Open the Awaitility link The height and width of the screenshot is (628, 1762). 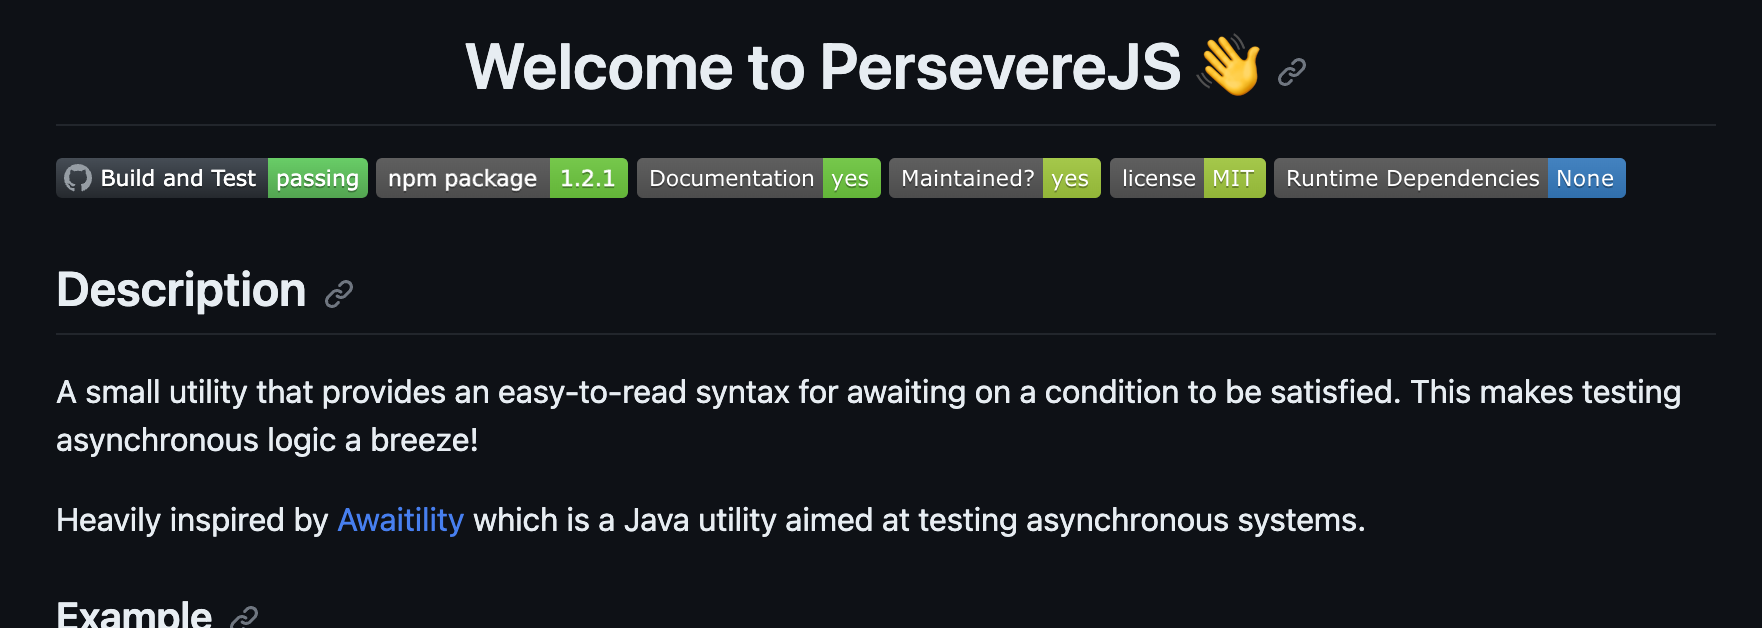point(400,520)
